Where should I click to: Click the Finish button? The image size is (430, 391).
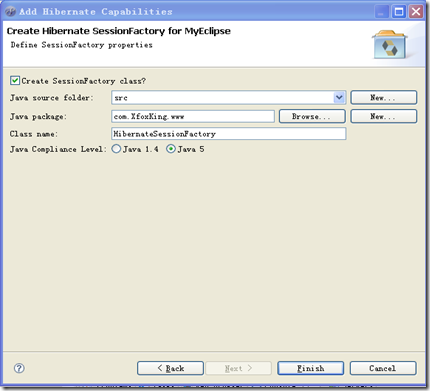coord(311,368)
